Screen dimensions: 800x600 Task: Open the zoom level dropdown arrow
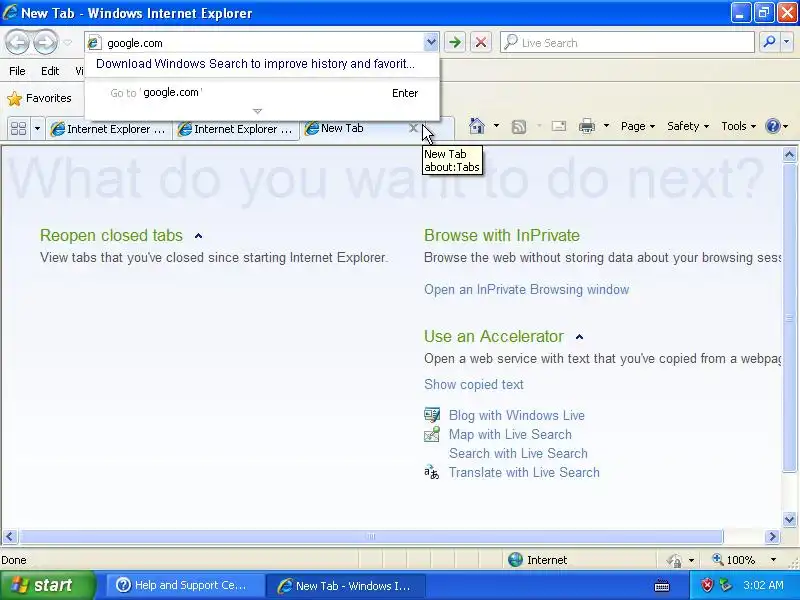(x=773, y=560)
